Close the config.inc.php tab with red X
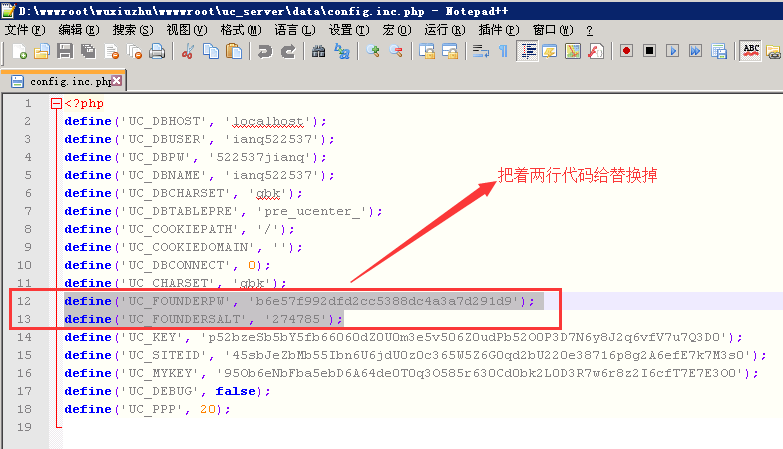The image size is (783, 449). [116, 80]
